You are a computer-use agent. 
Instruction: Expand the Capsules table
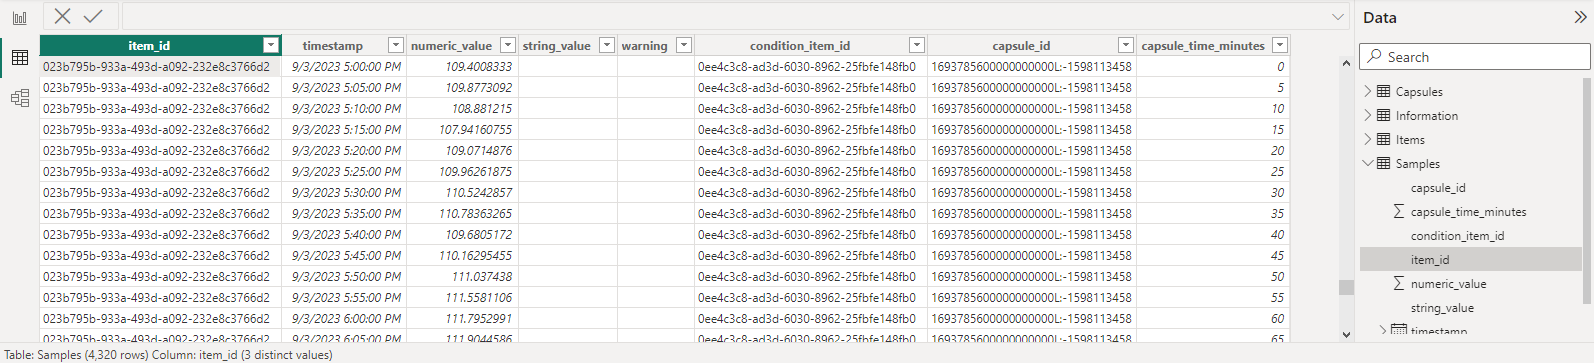point(1368,91)
